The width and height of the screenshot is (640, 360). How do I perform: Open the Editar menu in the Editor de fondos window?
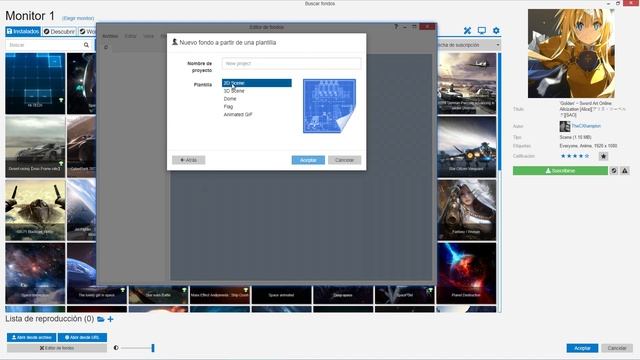[130, 36]
